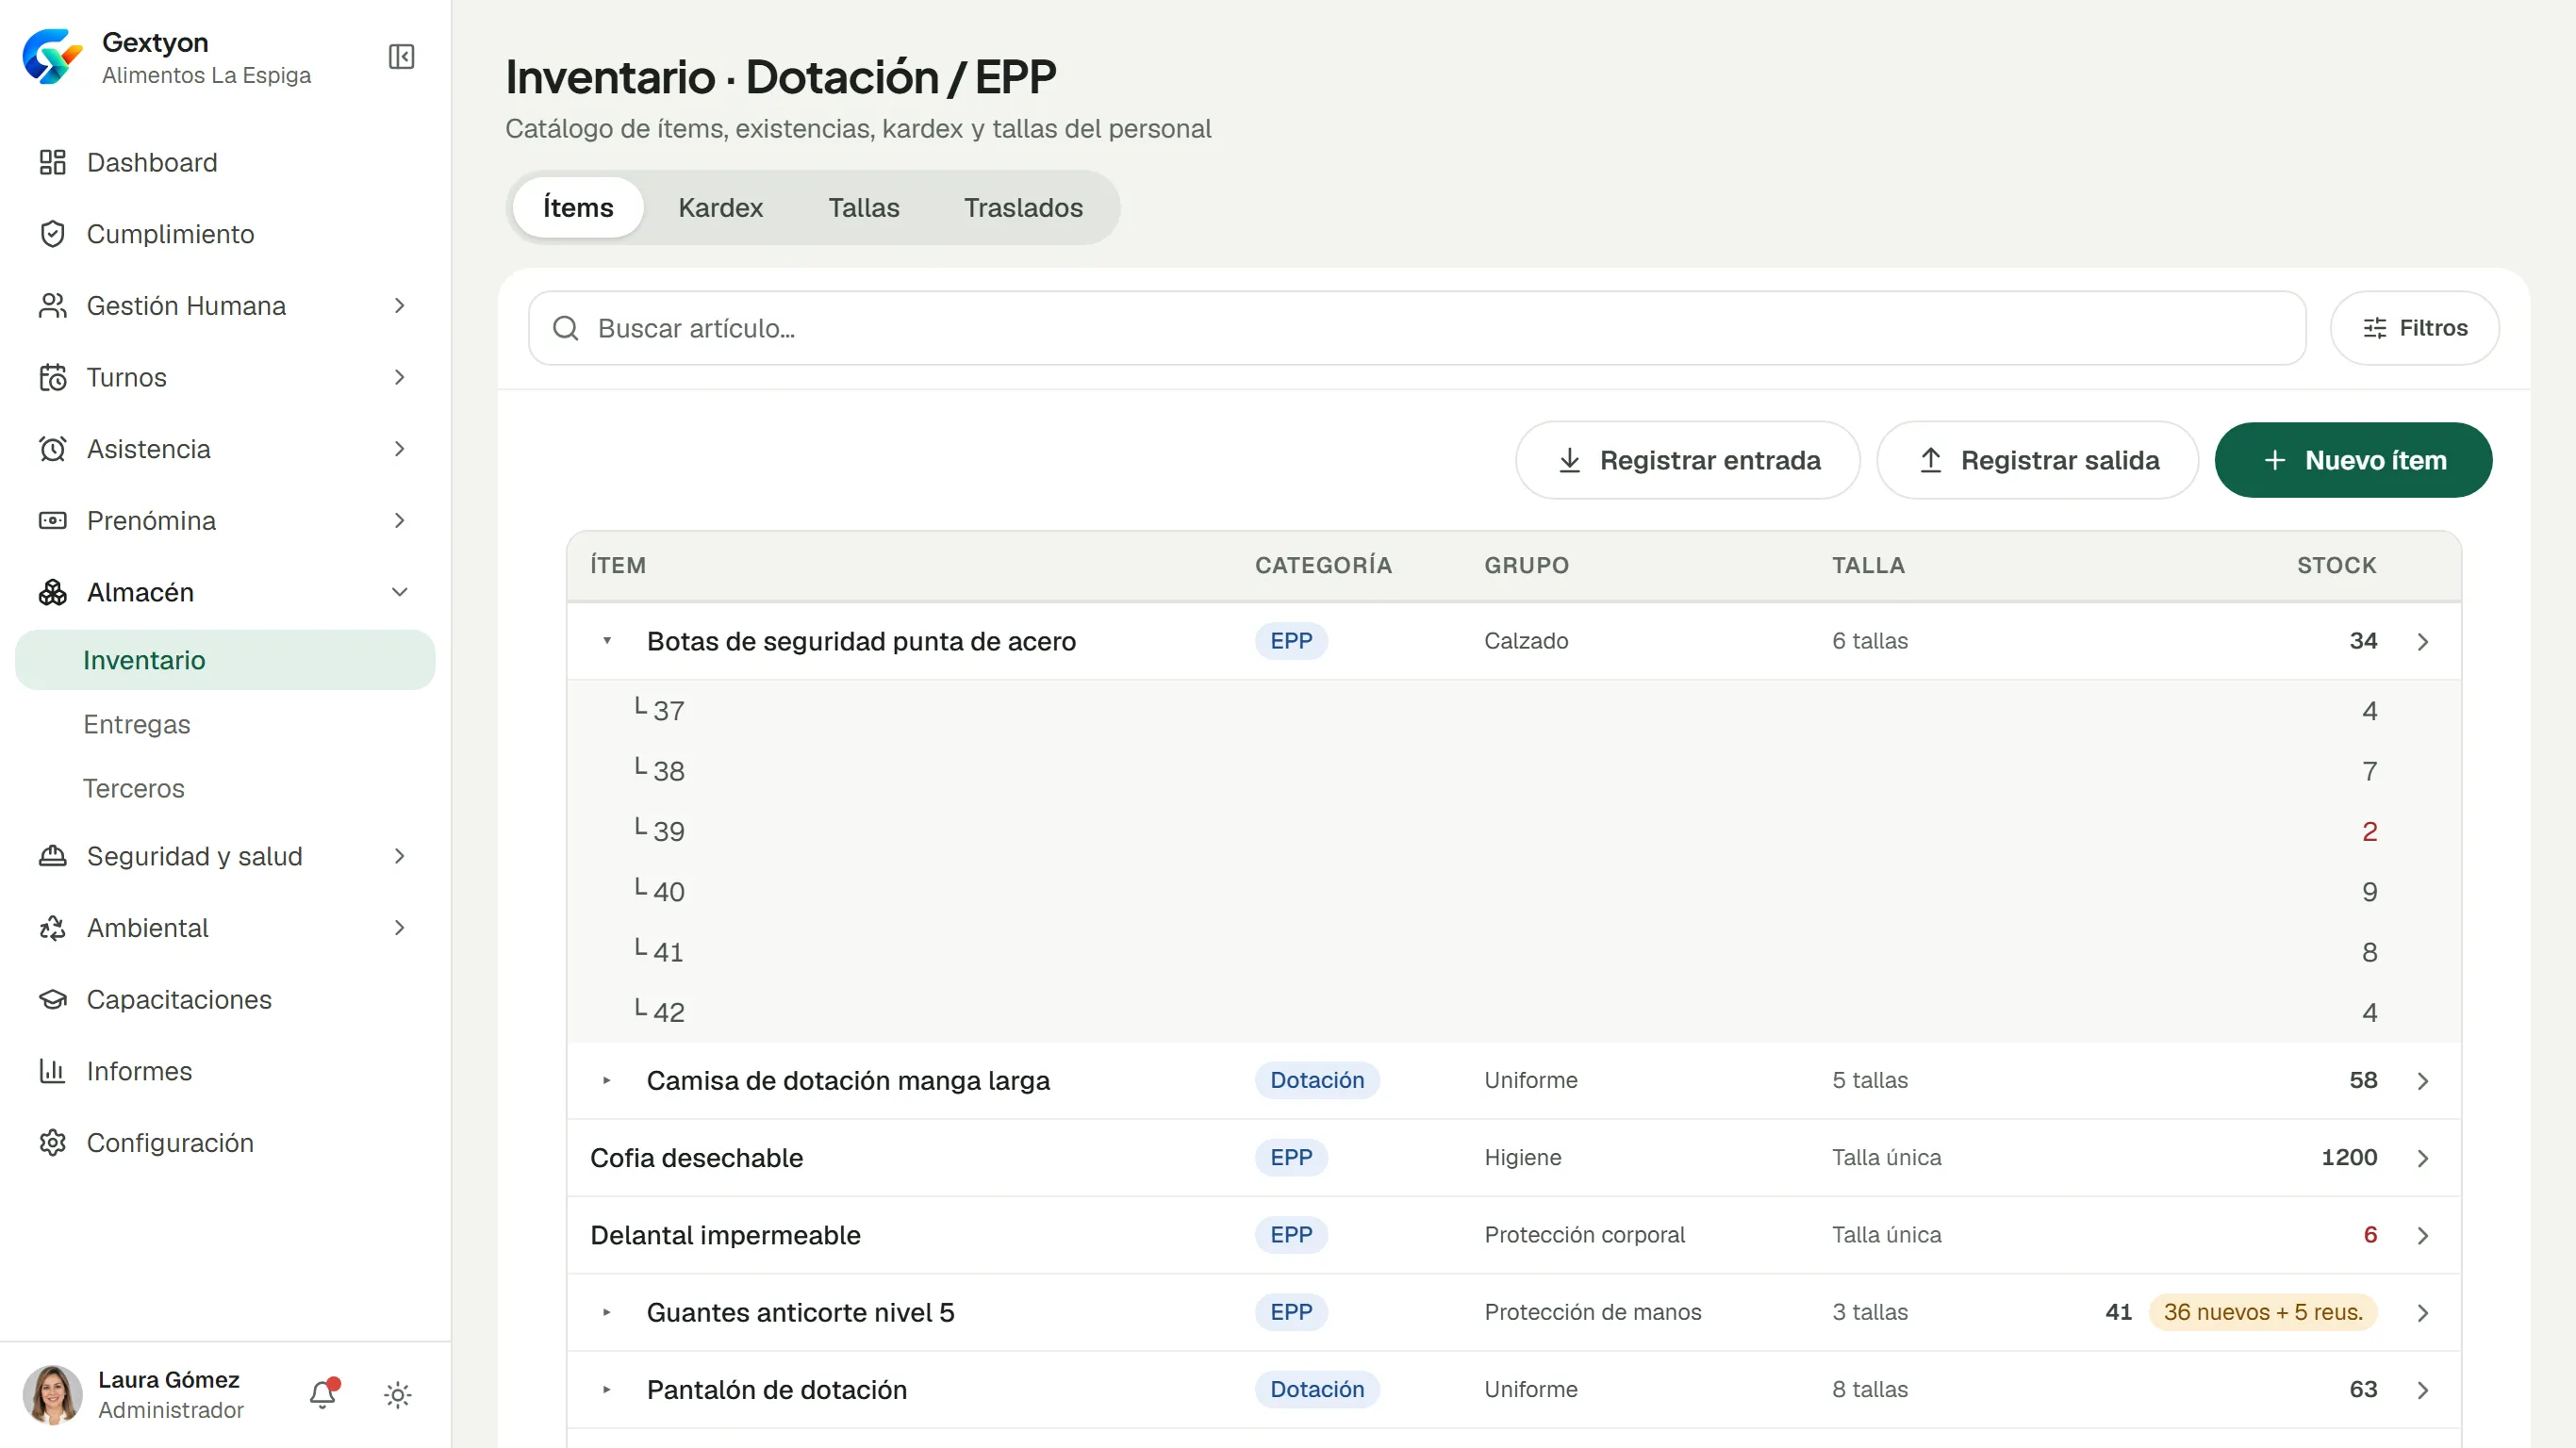This screenshot has width=2576, height=1448.
Task: Open notifications bell
Action: [x=323, y=1394]
